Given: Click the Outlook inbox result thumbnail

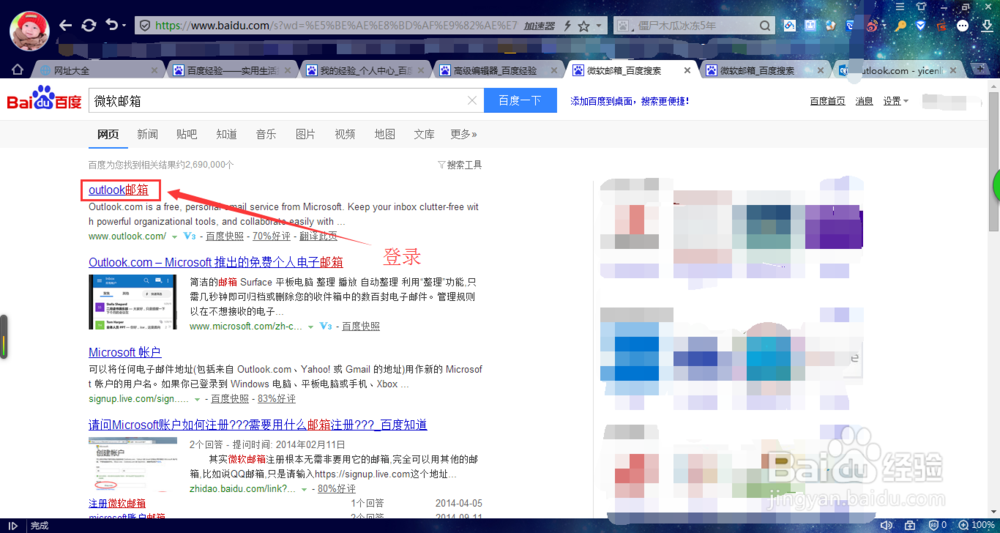Looking at the screenshot, I should 133,302.
